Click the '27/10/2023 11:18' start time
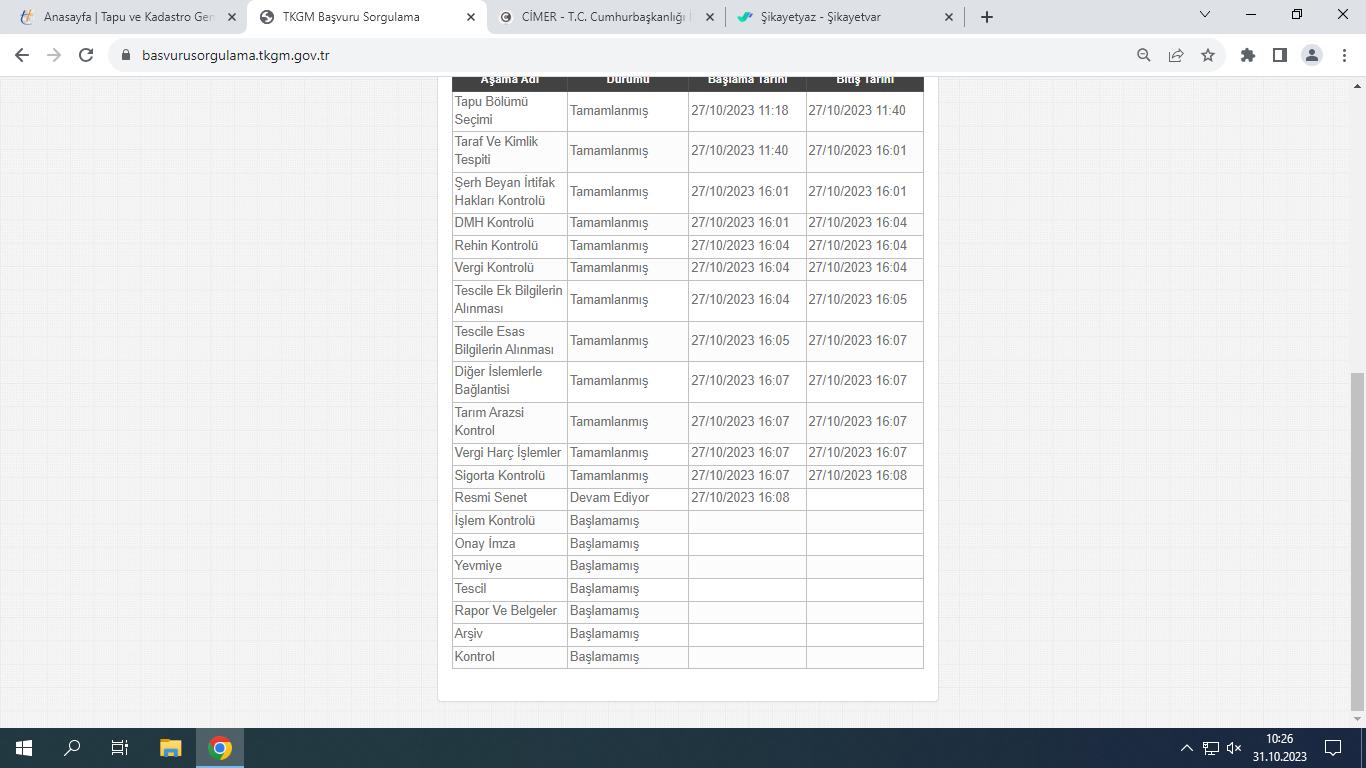Viewport: 1366px width, 768px height. pyautogui.click(x=740, y=111)
